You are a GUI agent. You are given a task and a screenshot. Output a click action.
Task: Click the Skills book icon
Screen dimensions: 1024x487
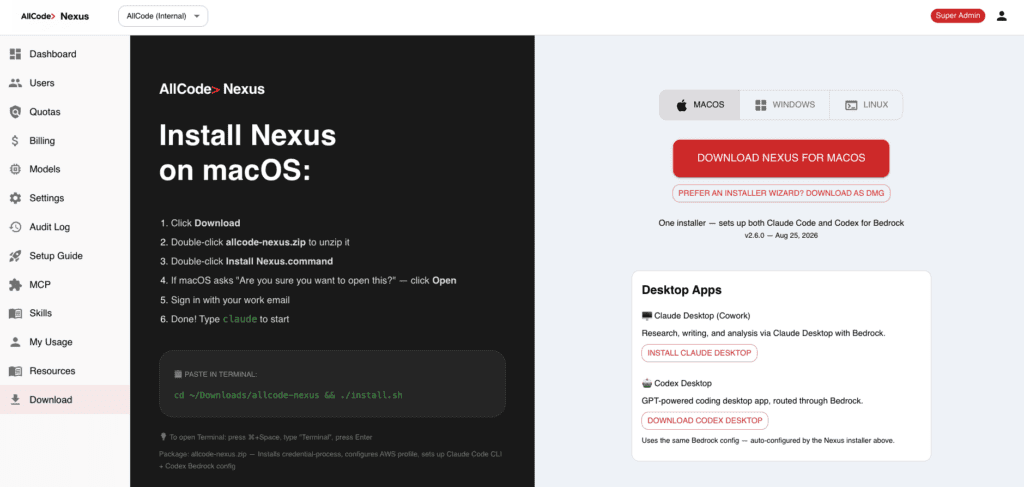[x=16, y=313]
